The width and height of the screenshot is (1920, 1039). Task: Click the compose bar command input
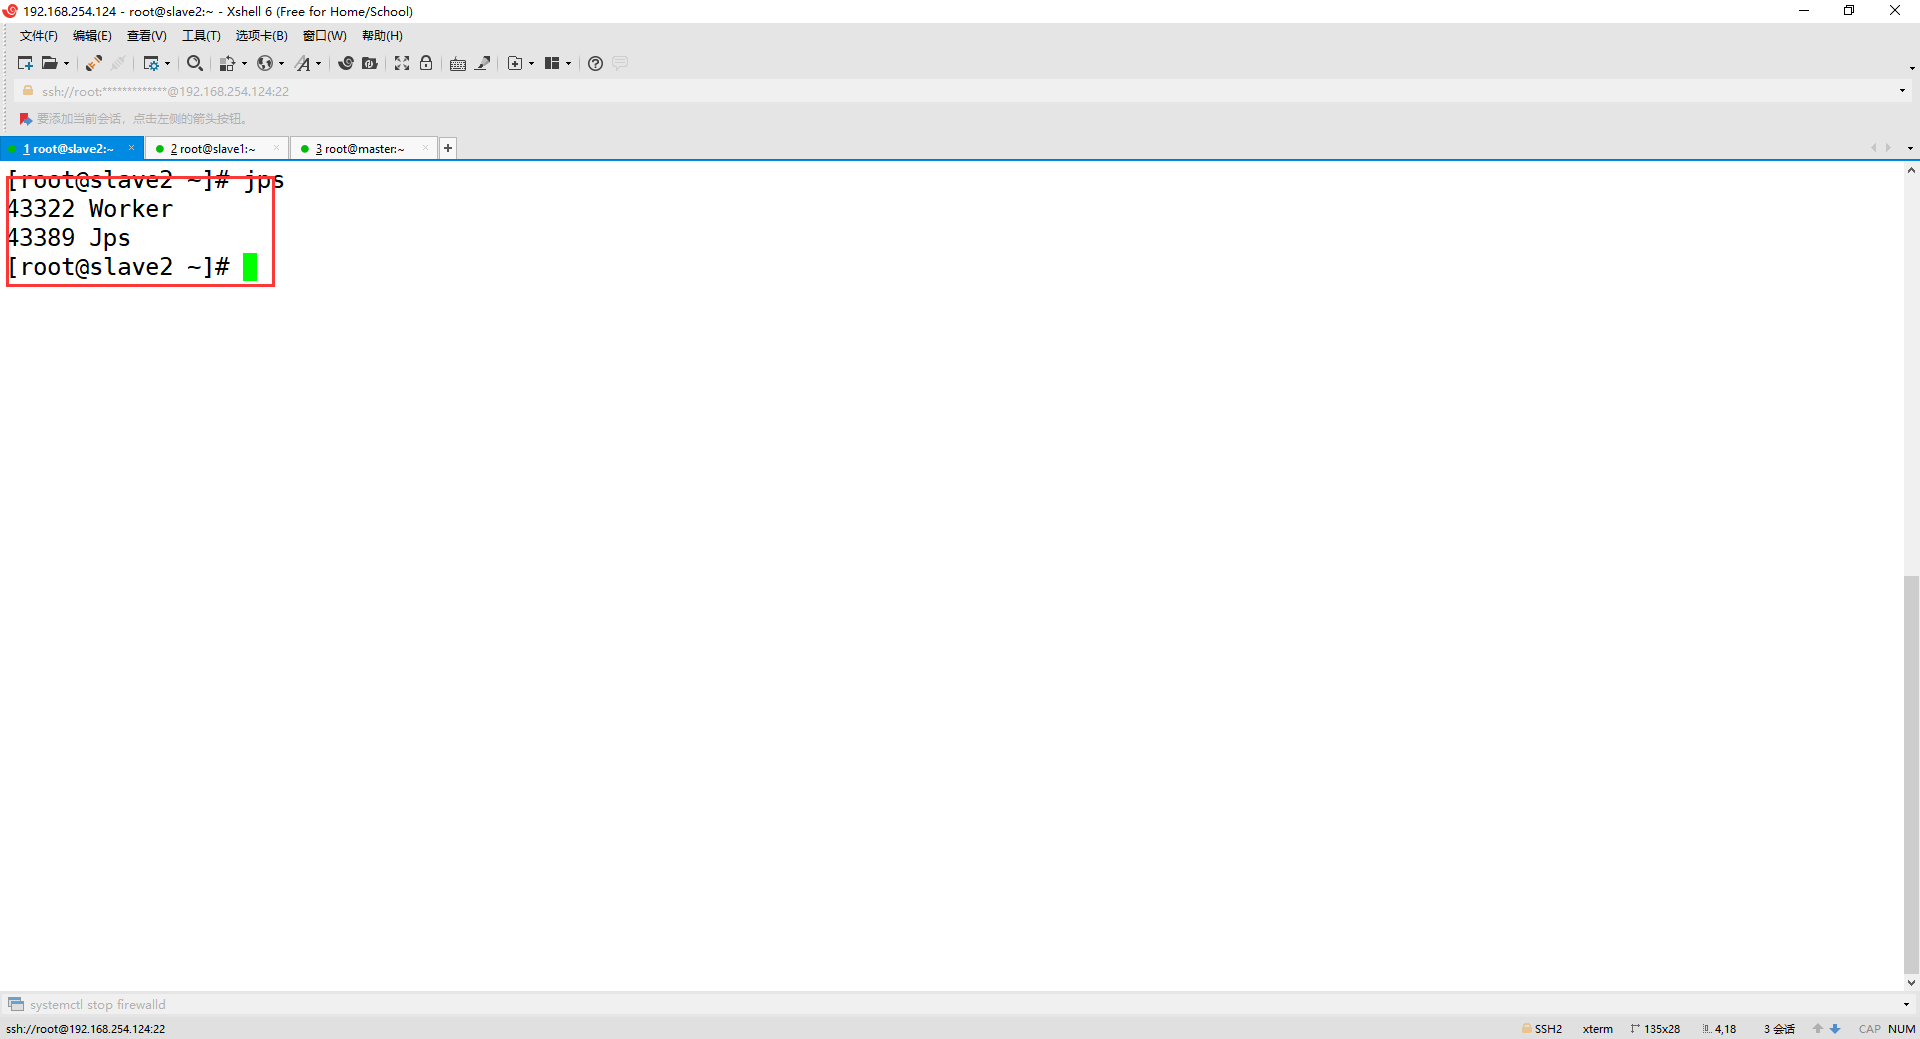tap(960, 1004)
